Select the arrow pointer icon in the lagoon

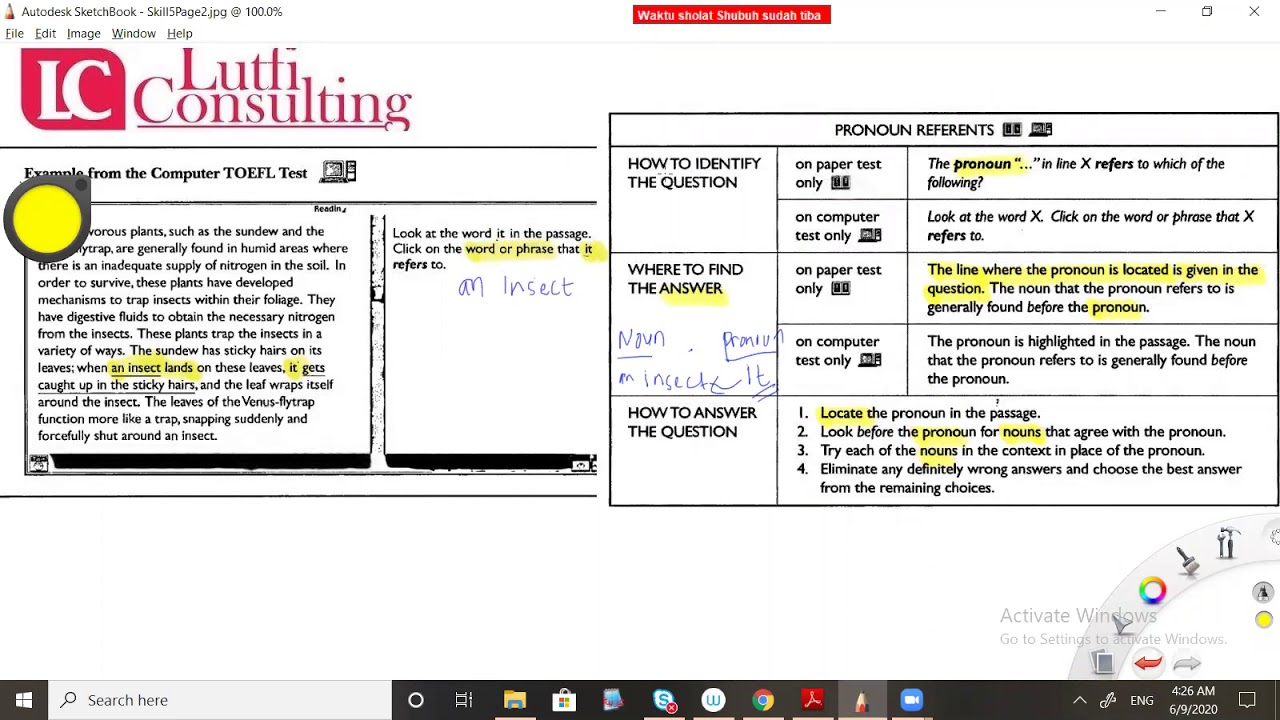tap(1123, 626)
